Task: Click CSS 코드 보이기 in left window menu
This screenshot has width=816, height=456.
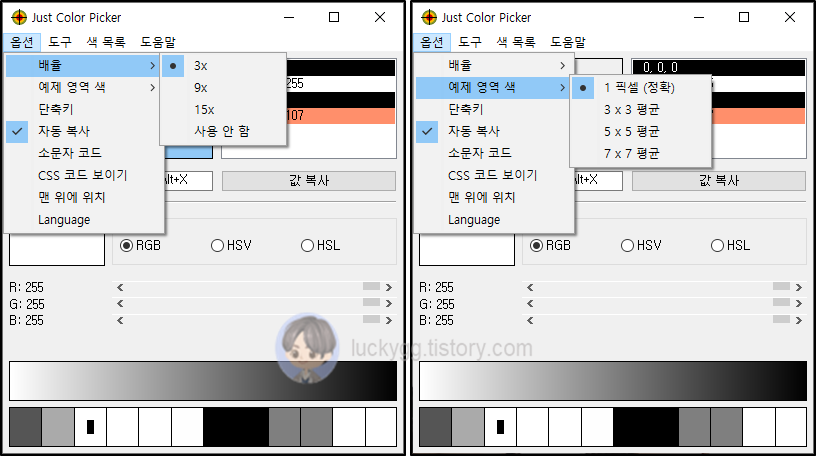Action: pyautogui.click(x=83, y=175)
